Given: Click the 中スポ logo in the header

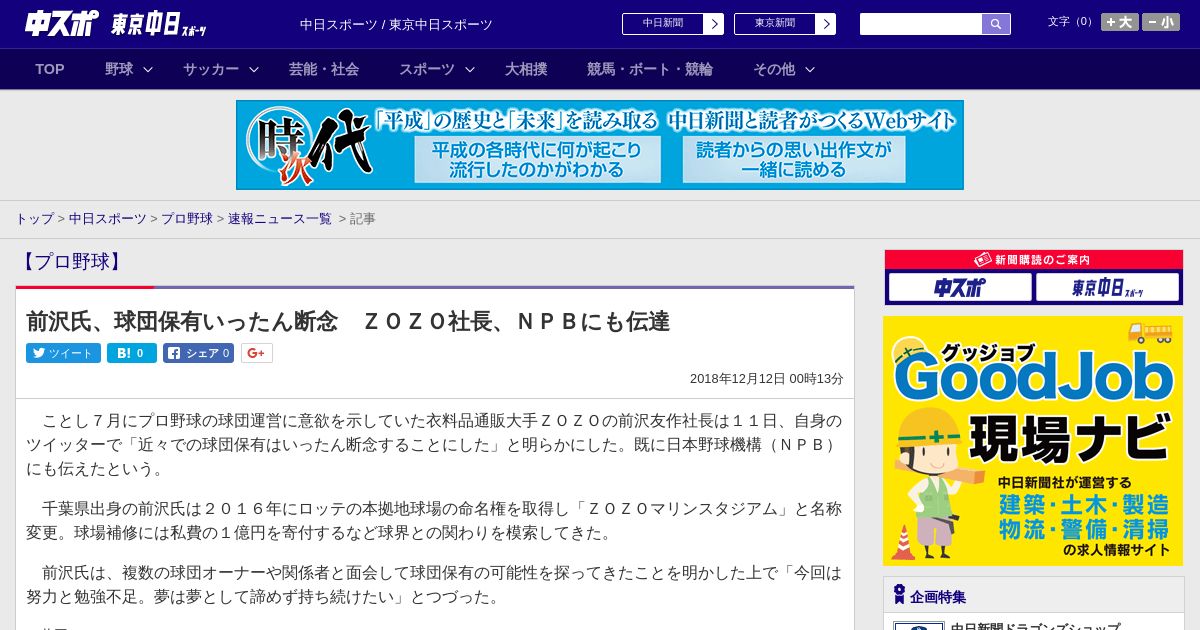Looking at the screenshot, I should click(61, 23).
